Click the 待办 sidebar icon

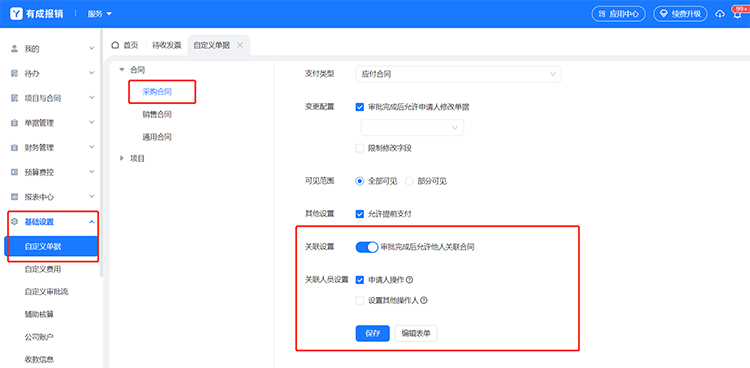click(x=14, y=73)
